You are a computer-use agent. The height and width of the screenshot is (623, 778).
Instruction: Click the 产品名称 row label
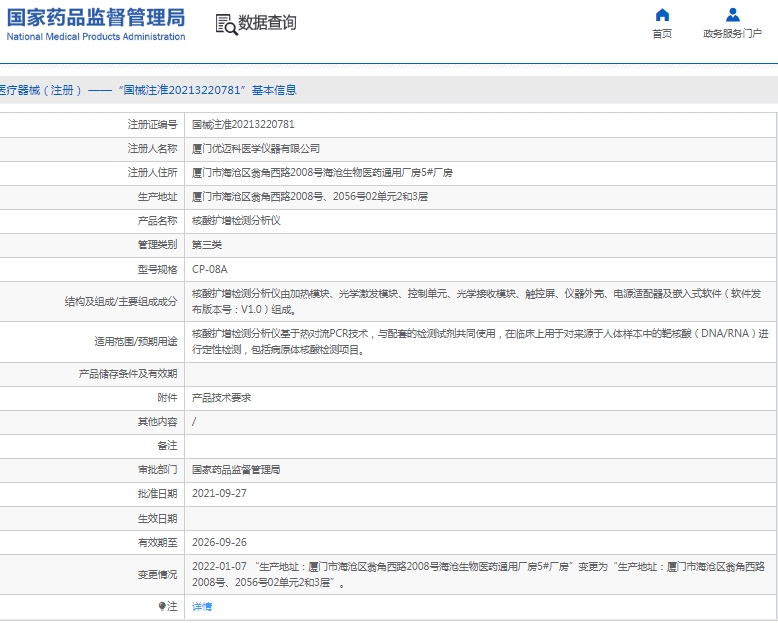(157, 221)
